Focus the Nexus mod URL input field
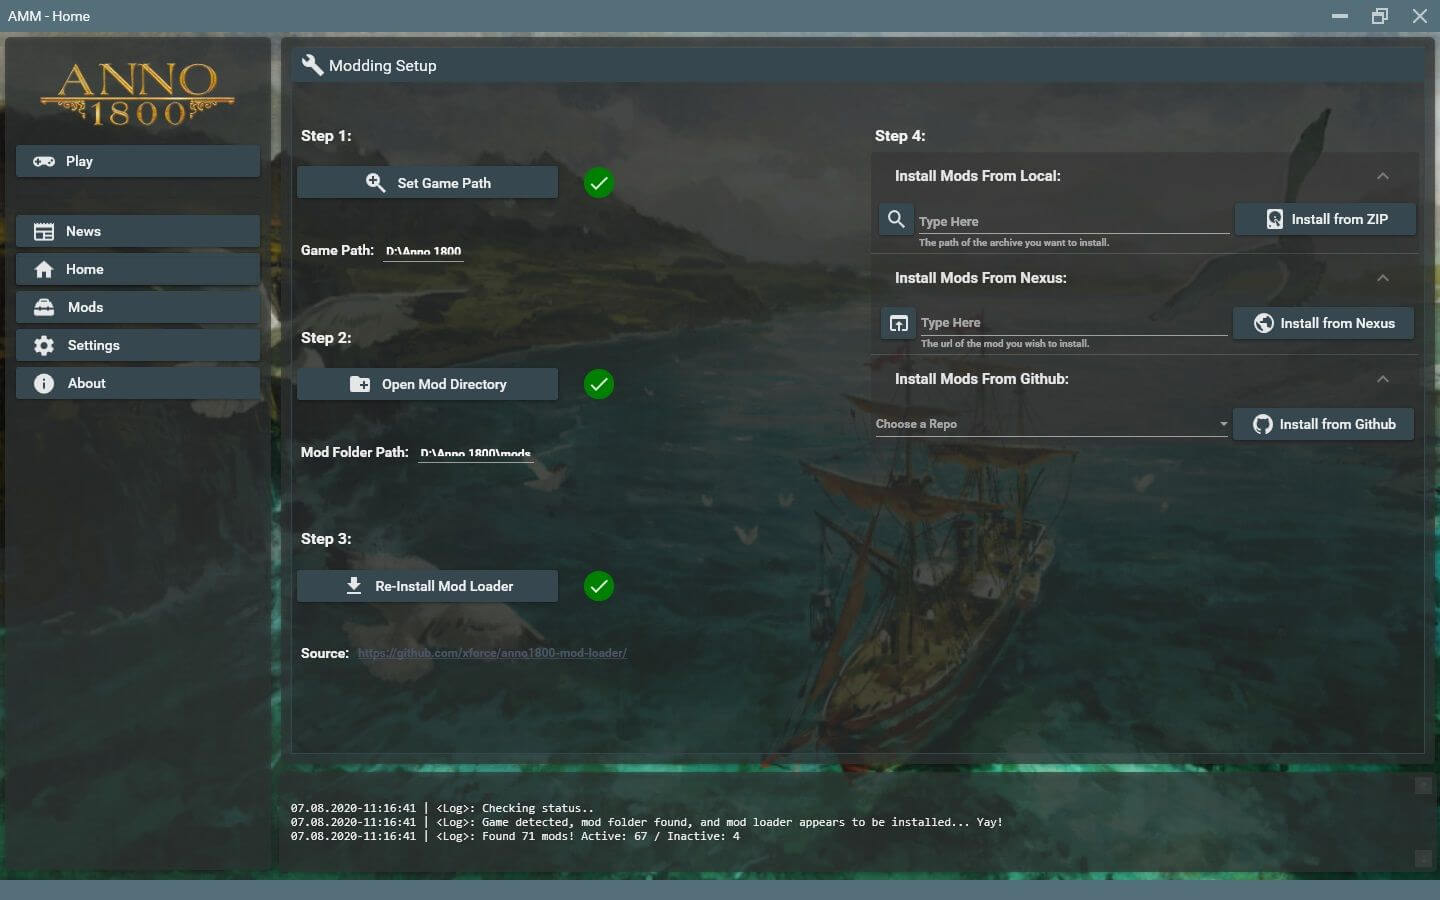Viewport: 1440px width, 900px height. click(x=1072, y=323)
